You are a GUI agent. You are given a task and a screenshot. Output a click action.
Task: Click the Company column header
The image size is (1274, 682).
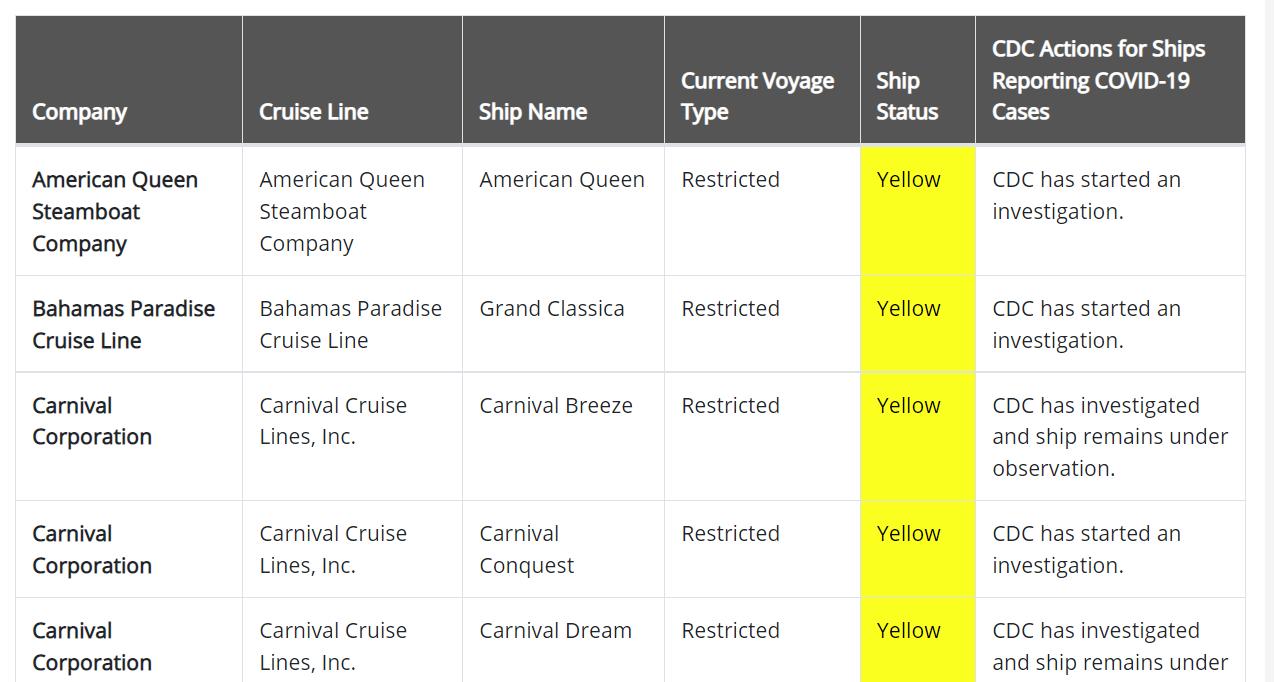pos(129,80)
